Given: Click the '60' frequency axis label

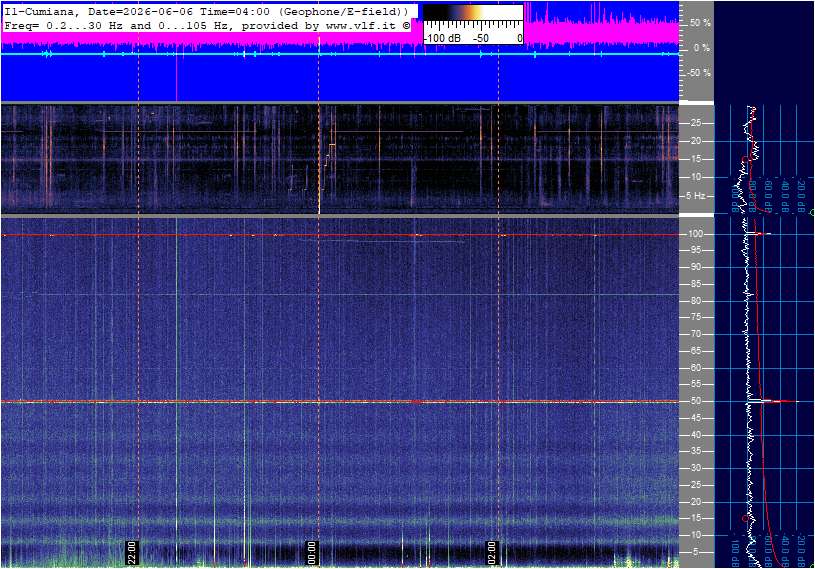Looking at the screenshot, I should (x=695, y=368).
